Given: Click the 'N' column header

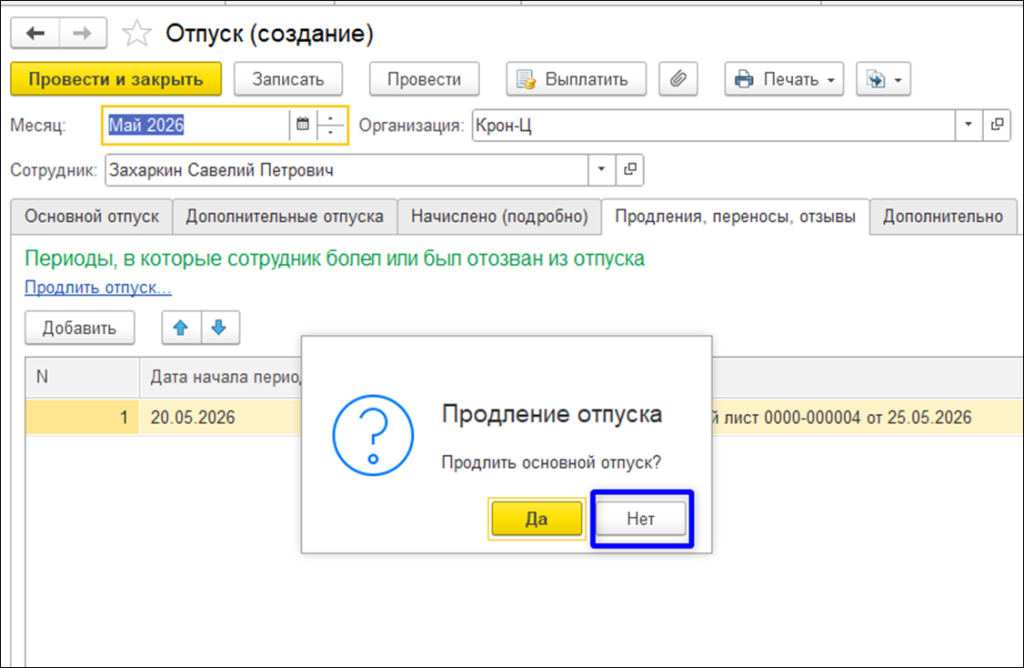Looking at the screenshot, I should coord(82,377).
